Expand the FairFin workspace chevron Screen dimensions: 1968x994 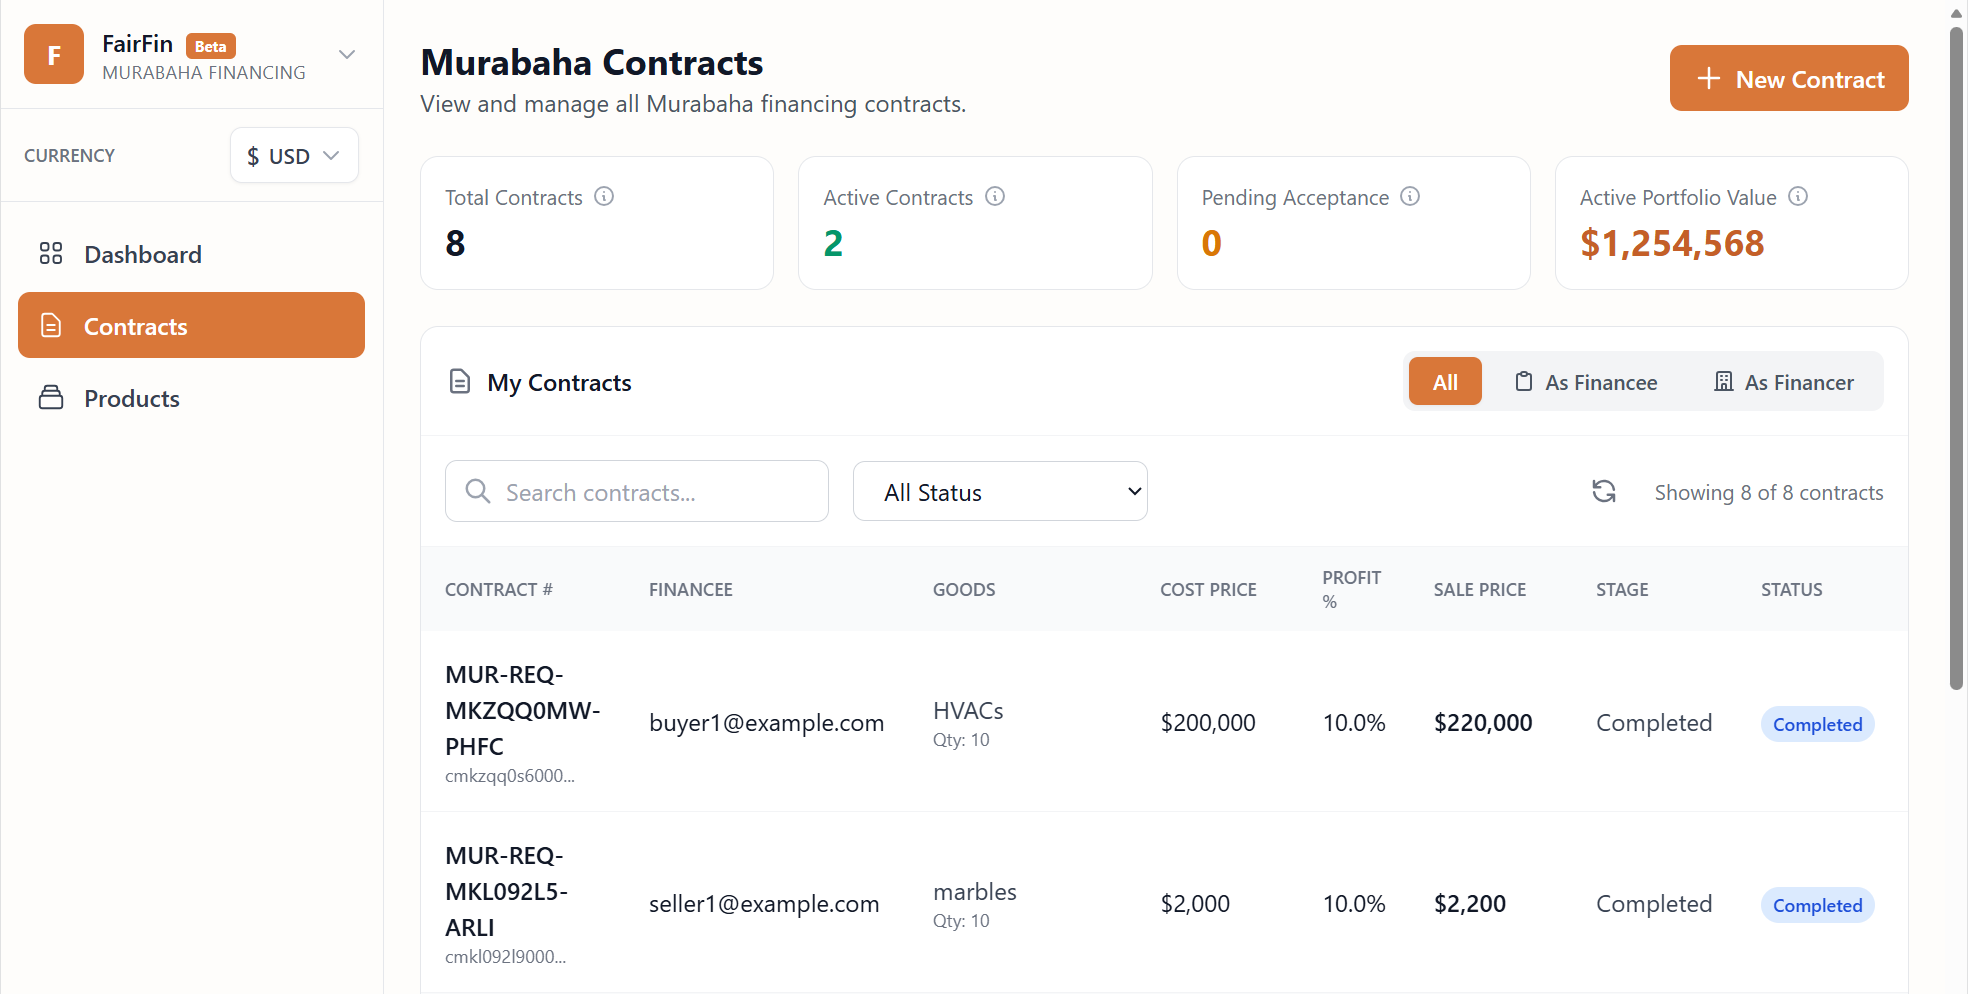click(347, 55)
